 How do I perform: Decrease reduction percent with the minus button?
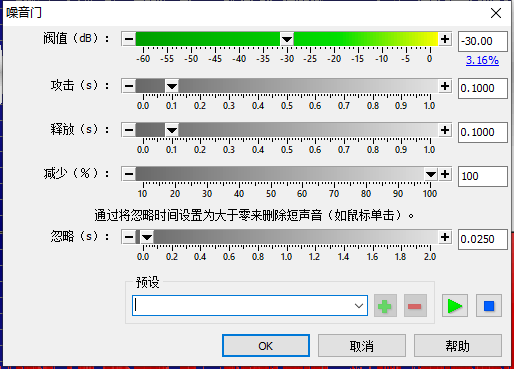click(129, 174)
